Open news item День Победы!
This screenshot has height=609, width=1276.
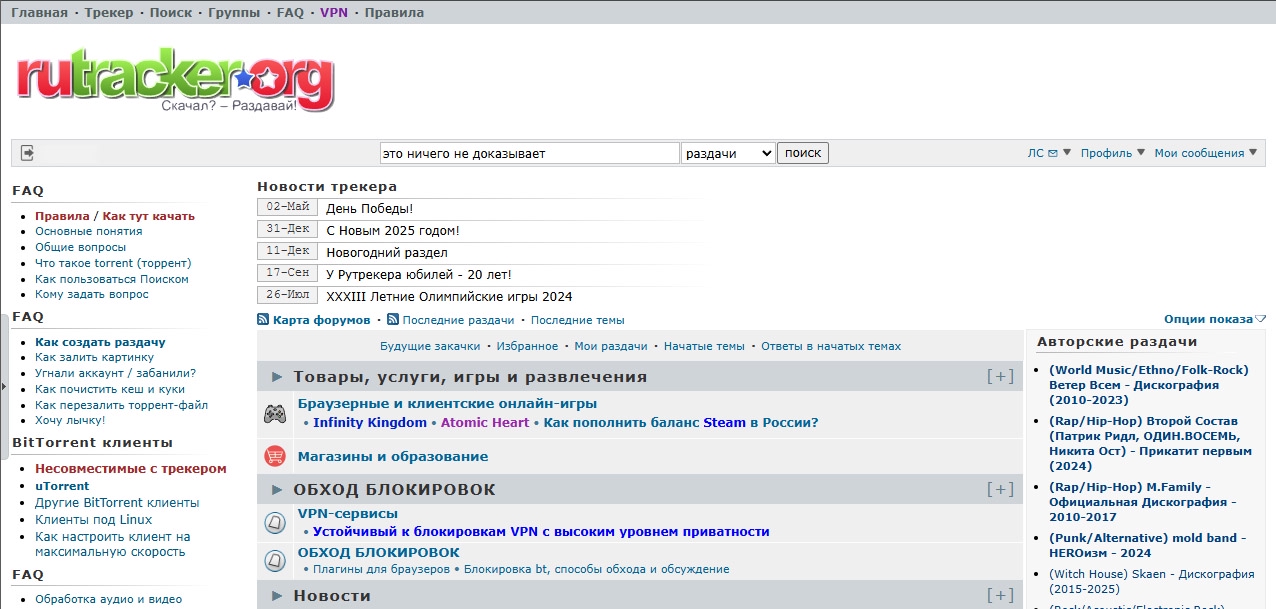369,208
